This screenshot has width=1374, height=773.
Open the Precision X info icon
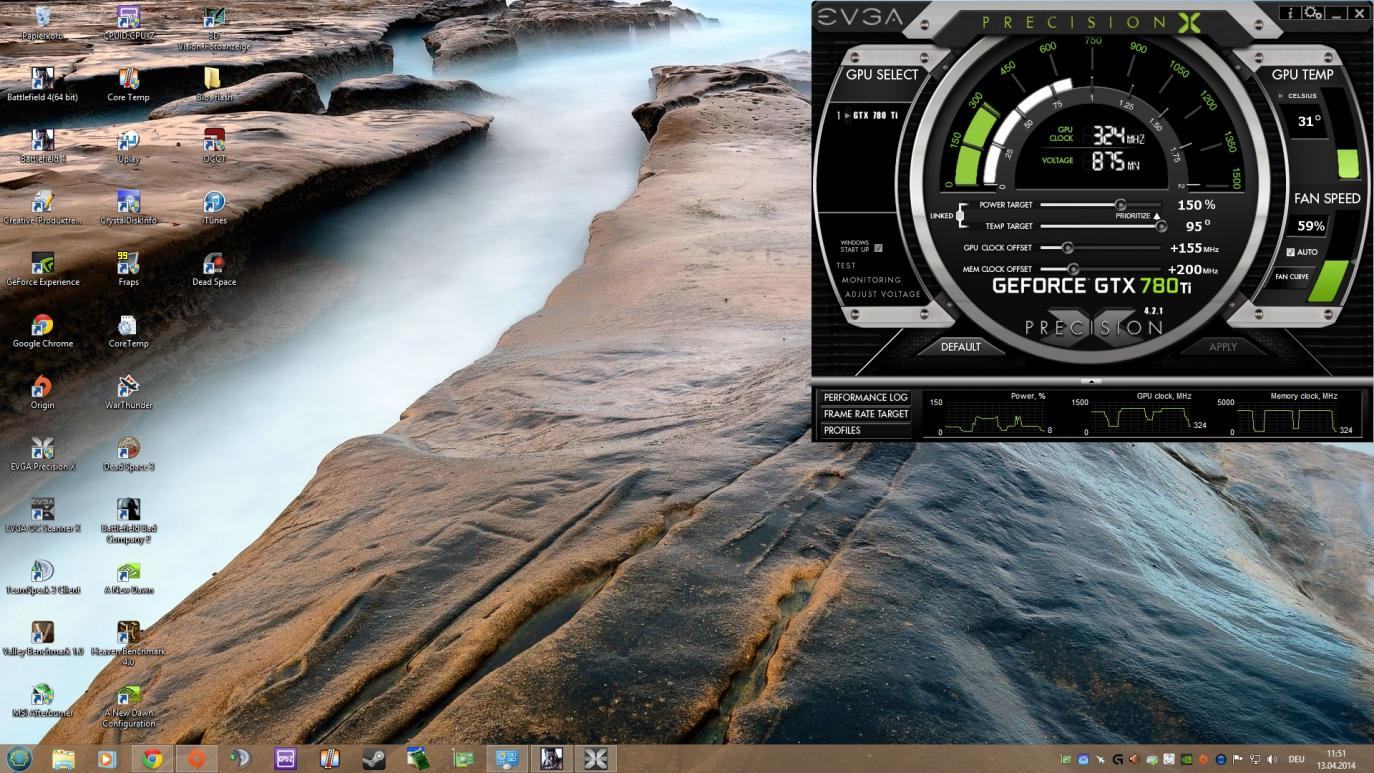click(1290, 13)
